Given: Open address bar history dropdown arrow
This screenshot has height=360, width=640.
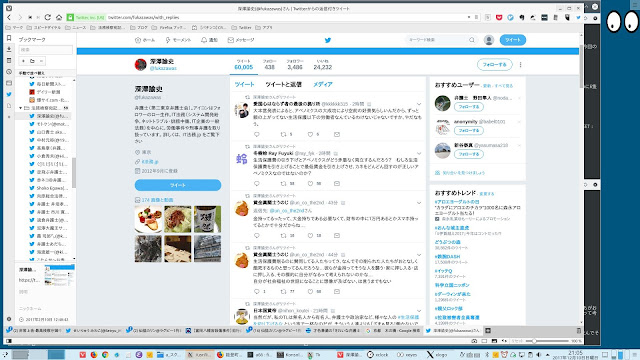Looking at the screenshot, I should coord(469,18).
